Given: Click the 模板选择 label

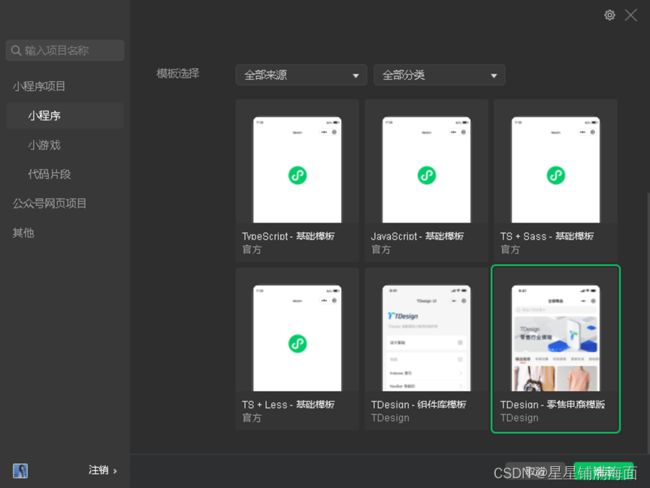Looking at the screenshot, I should pos(178,74).
